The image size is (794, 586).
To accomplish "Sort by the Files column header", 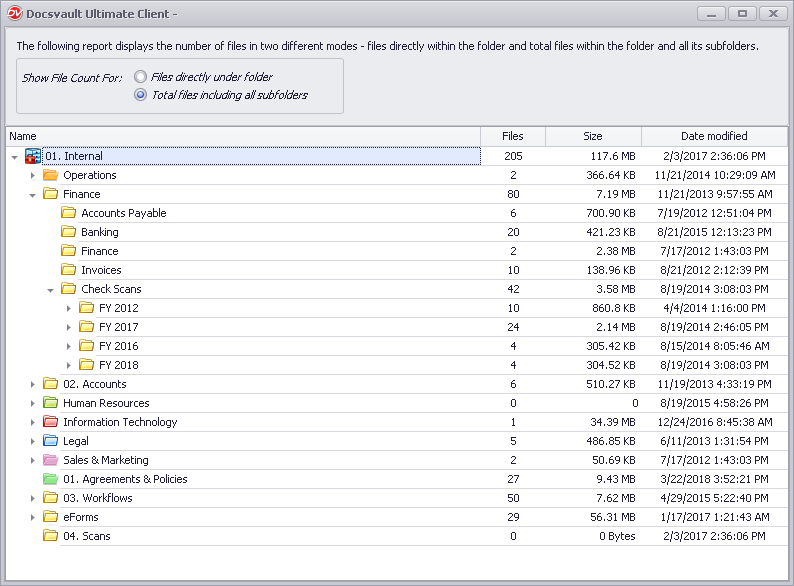I will point(512,136).
